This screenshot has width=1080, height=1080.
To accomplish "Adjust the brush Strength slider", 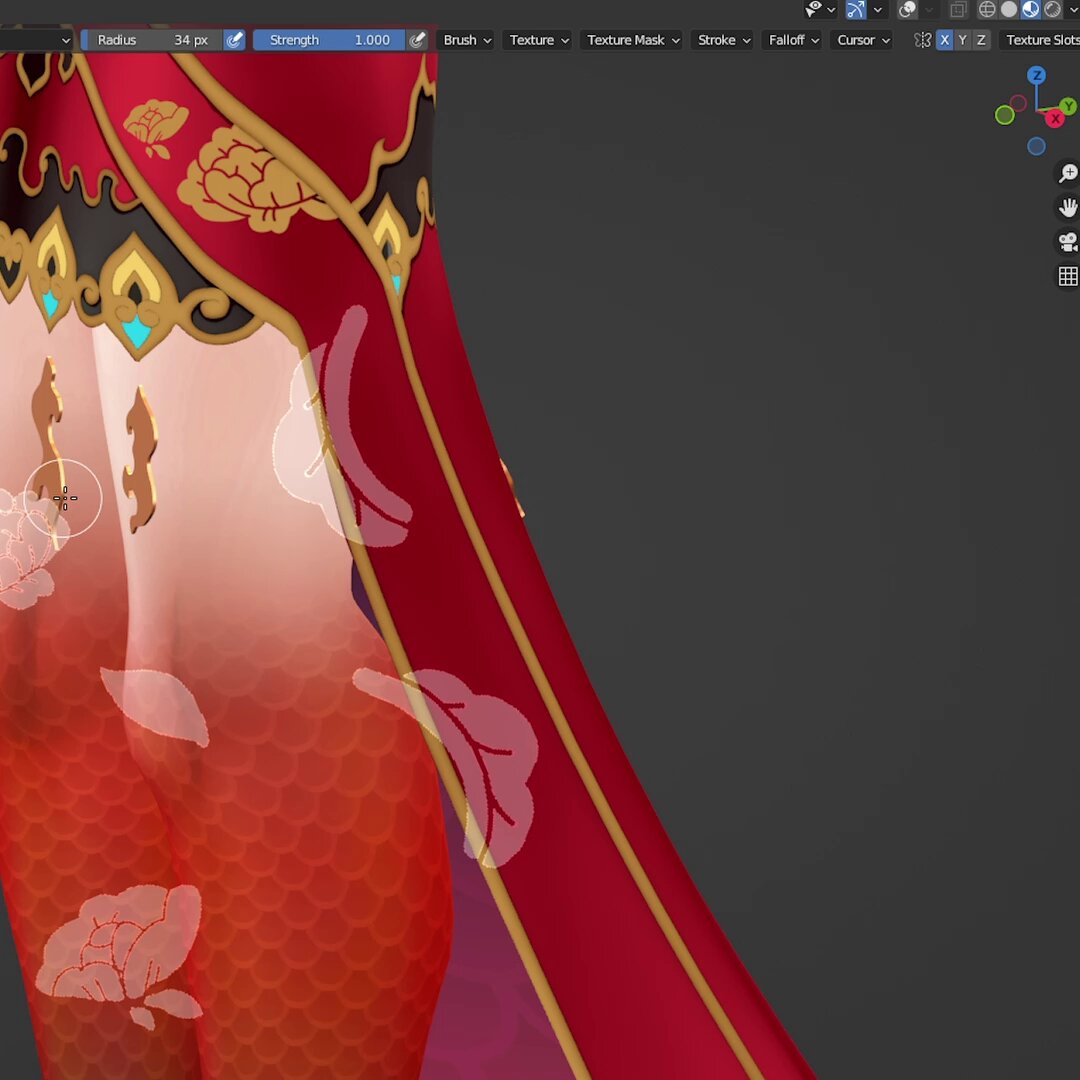I will point(329,40).
